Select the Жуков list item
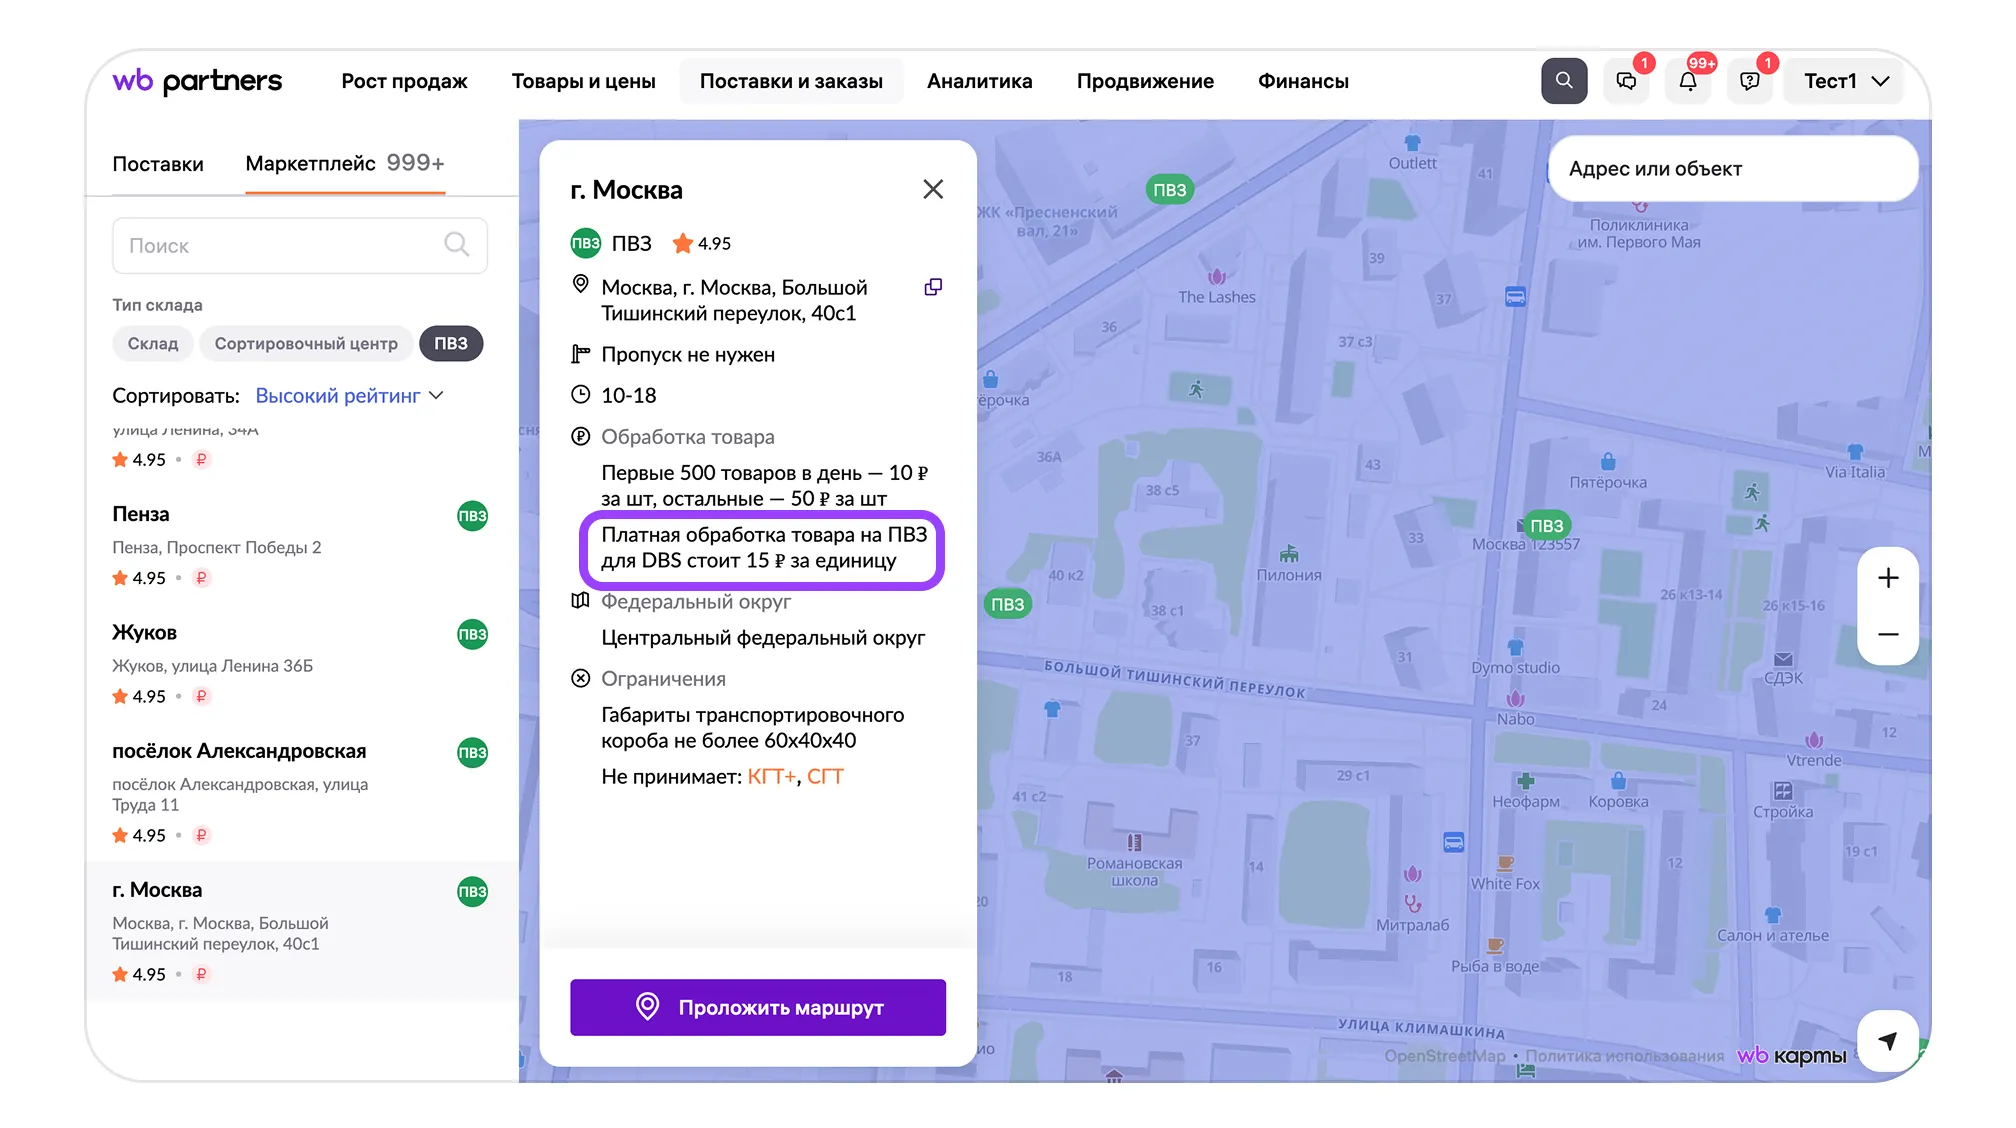 click(x=300, y=663)
